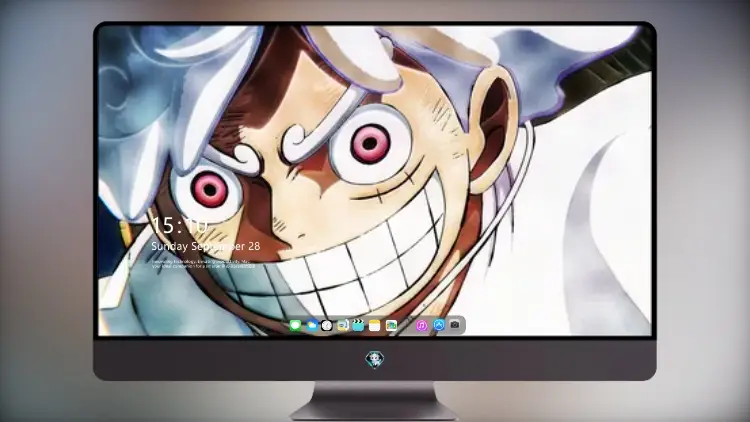Click the 15:10 clock widget
750x422 pixels.
(x=180, y=225)
